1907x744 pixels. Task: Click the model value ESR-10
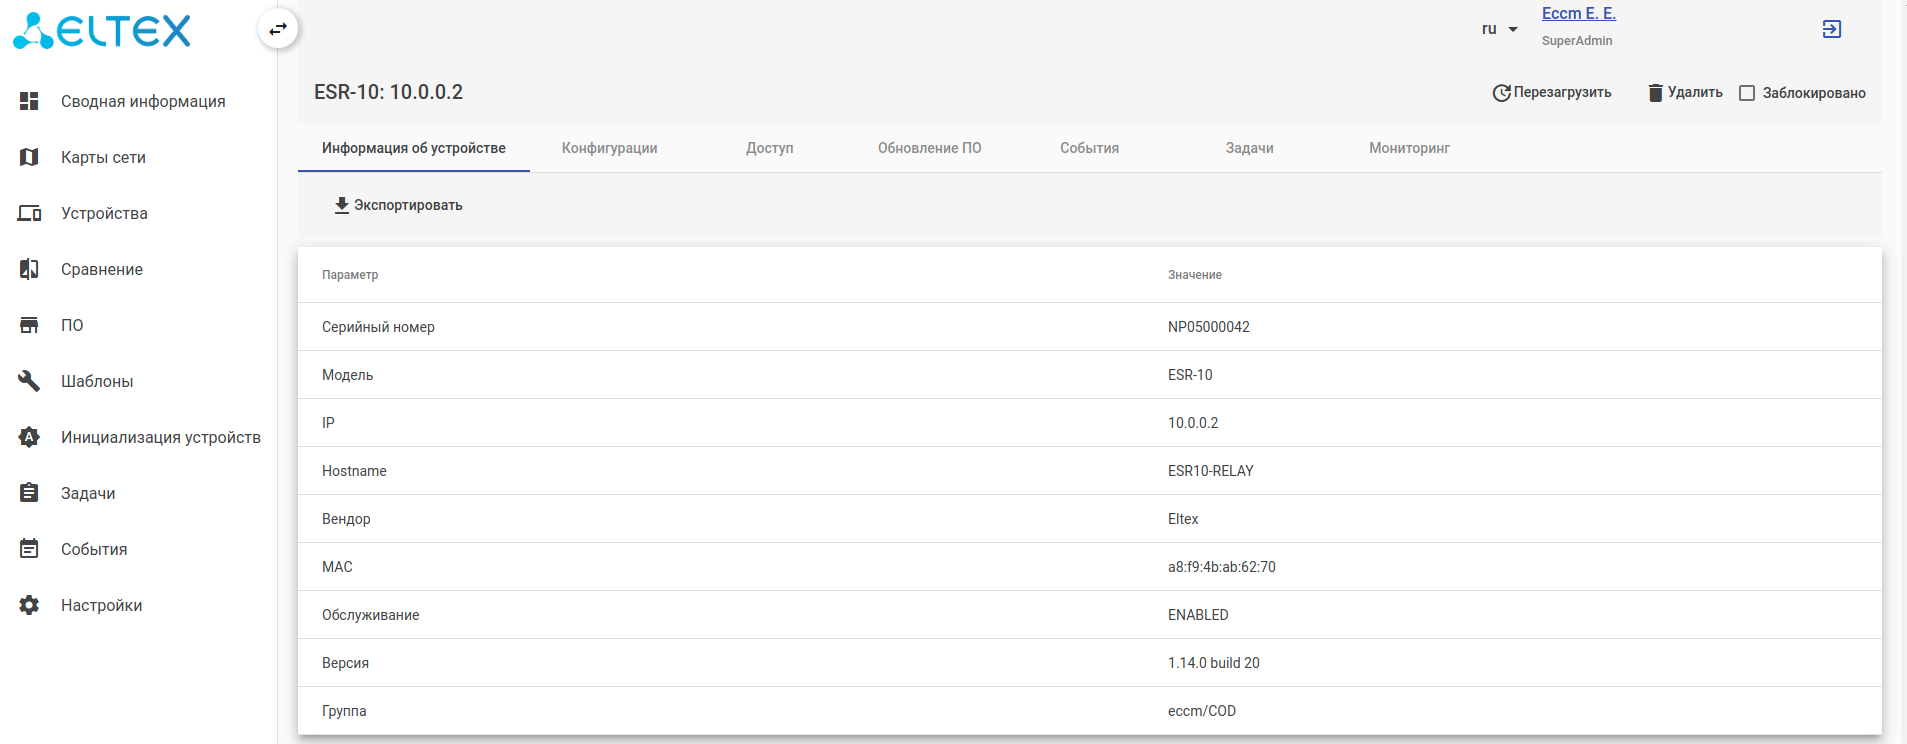(1190, 375)
